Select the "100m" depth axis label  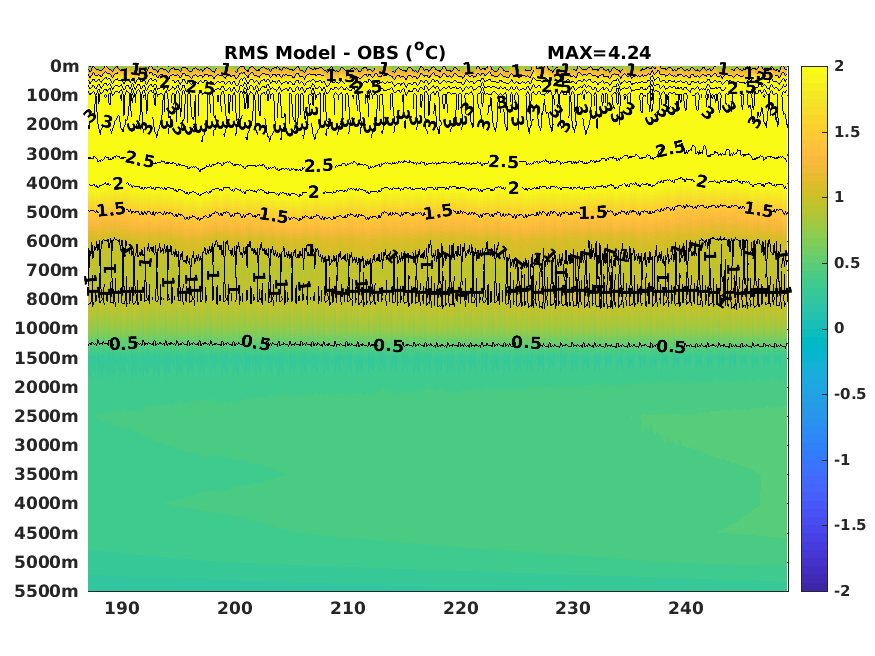[52, 95]
